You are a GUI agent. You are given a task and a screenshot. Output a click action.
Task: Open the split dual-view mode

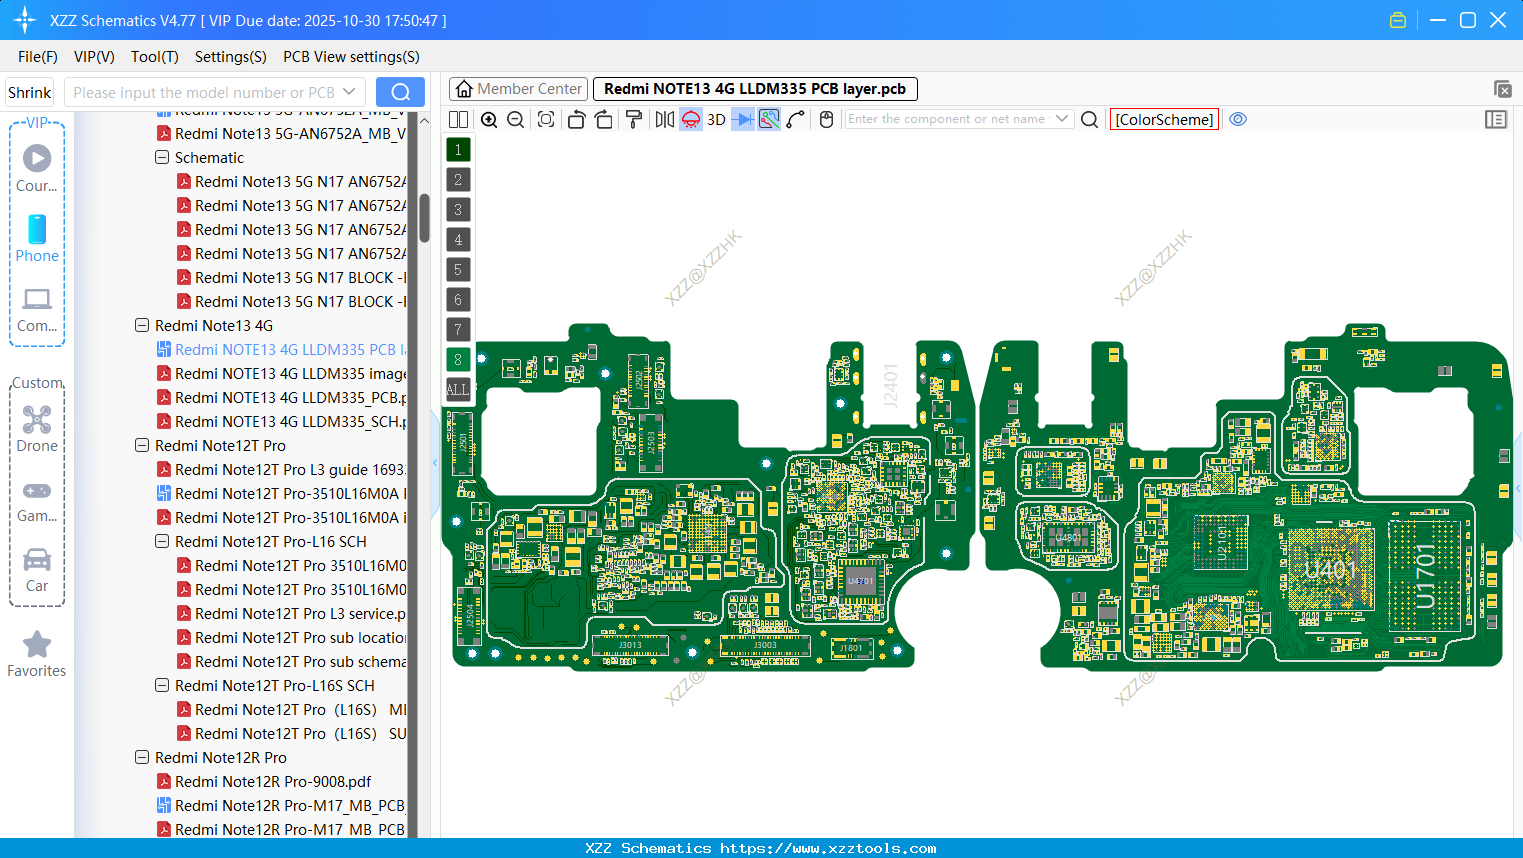[x=458, y=119]
